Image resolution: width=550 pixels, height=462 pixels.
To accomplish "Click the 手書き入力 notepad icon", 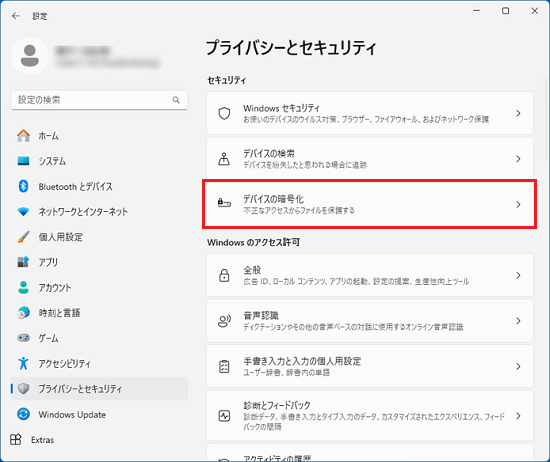I will (x=224, y=367).
